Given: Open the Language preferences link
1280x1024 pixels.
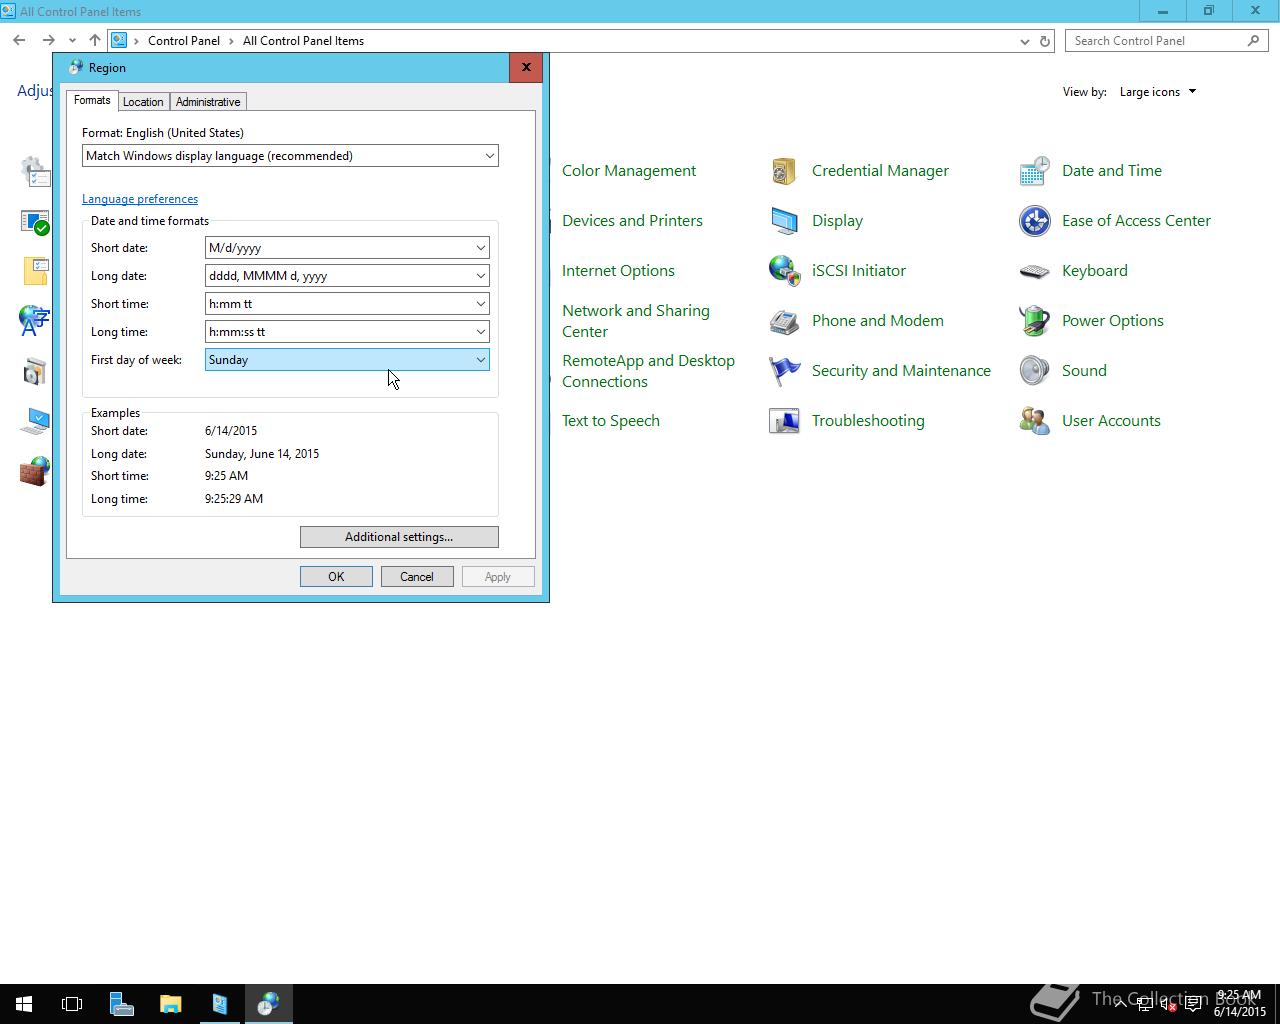Looking at the screenshot, I should point(140,199).
